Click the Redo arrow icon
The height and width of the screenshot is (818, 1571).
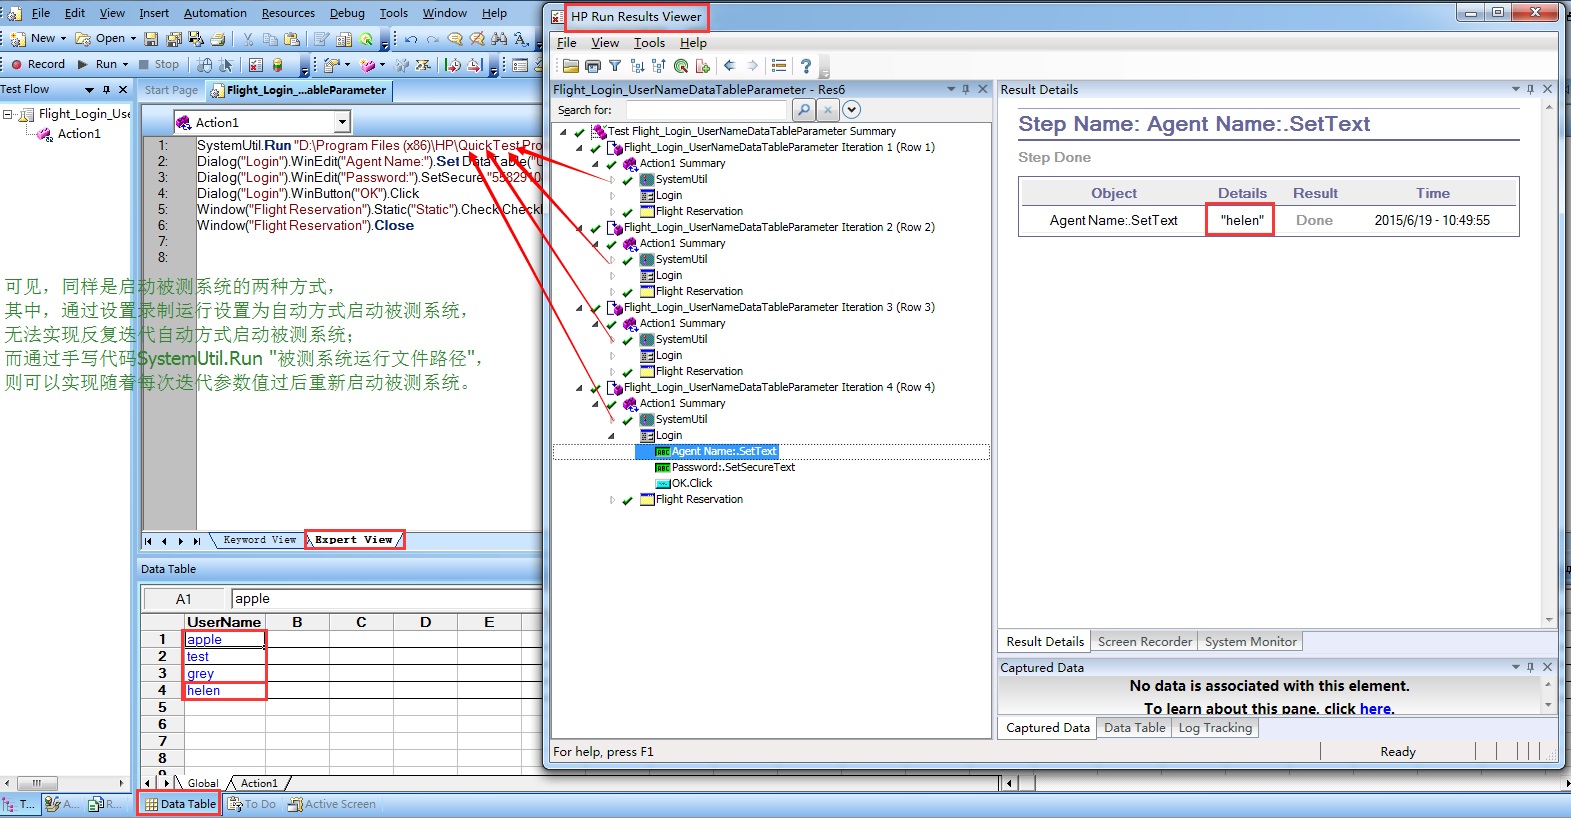pyautogui.click(x=432, y=39)
